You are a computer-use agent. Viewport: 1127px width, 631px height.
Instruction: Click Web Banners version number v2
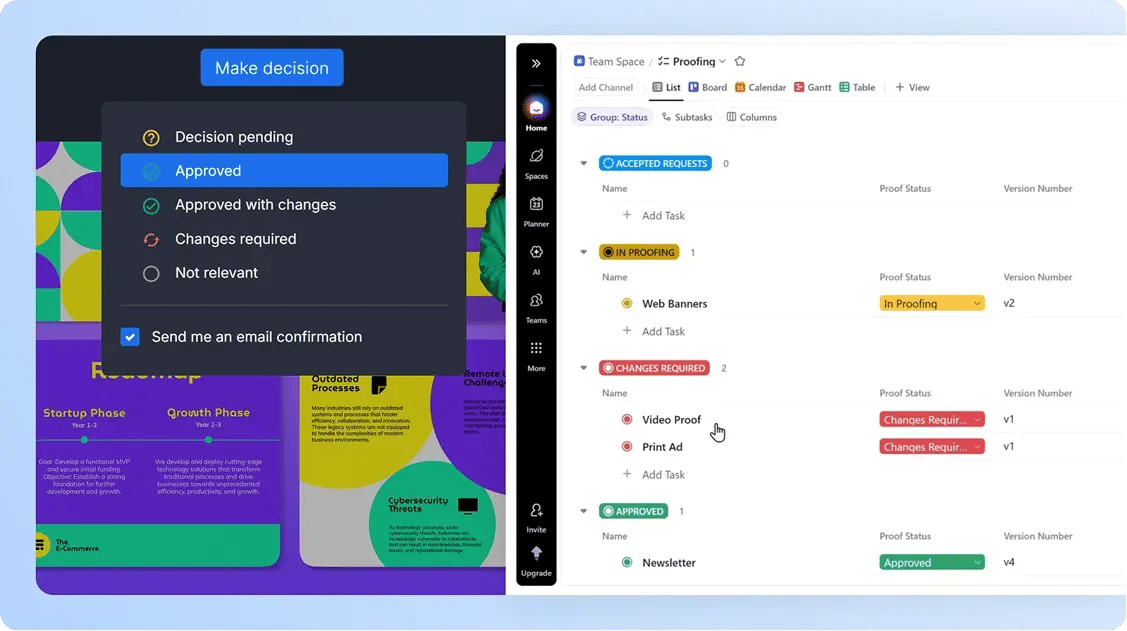coord(1009,303)
